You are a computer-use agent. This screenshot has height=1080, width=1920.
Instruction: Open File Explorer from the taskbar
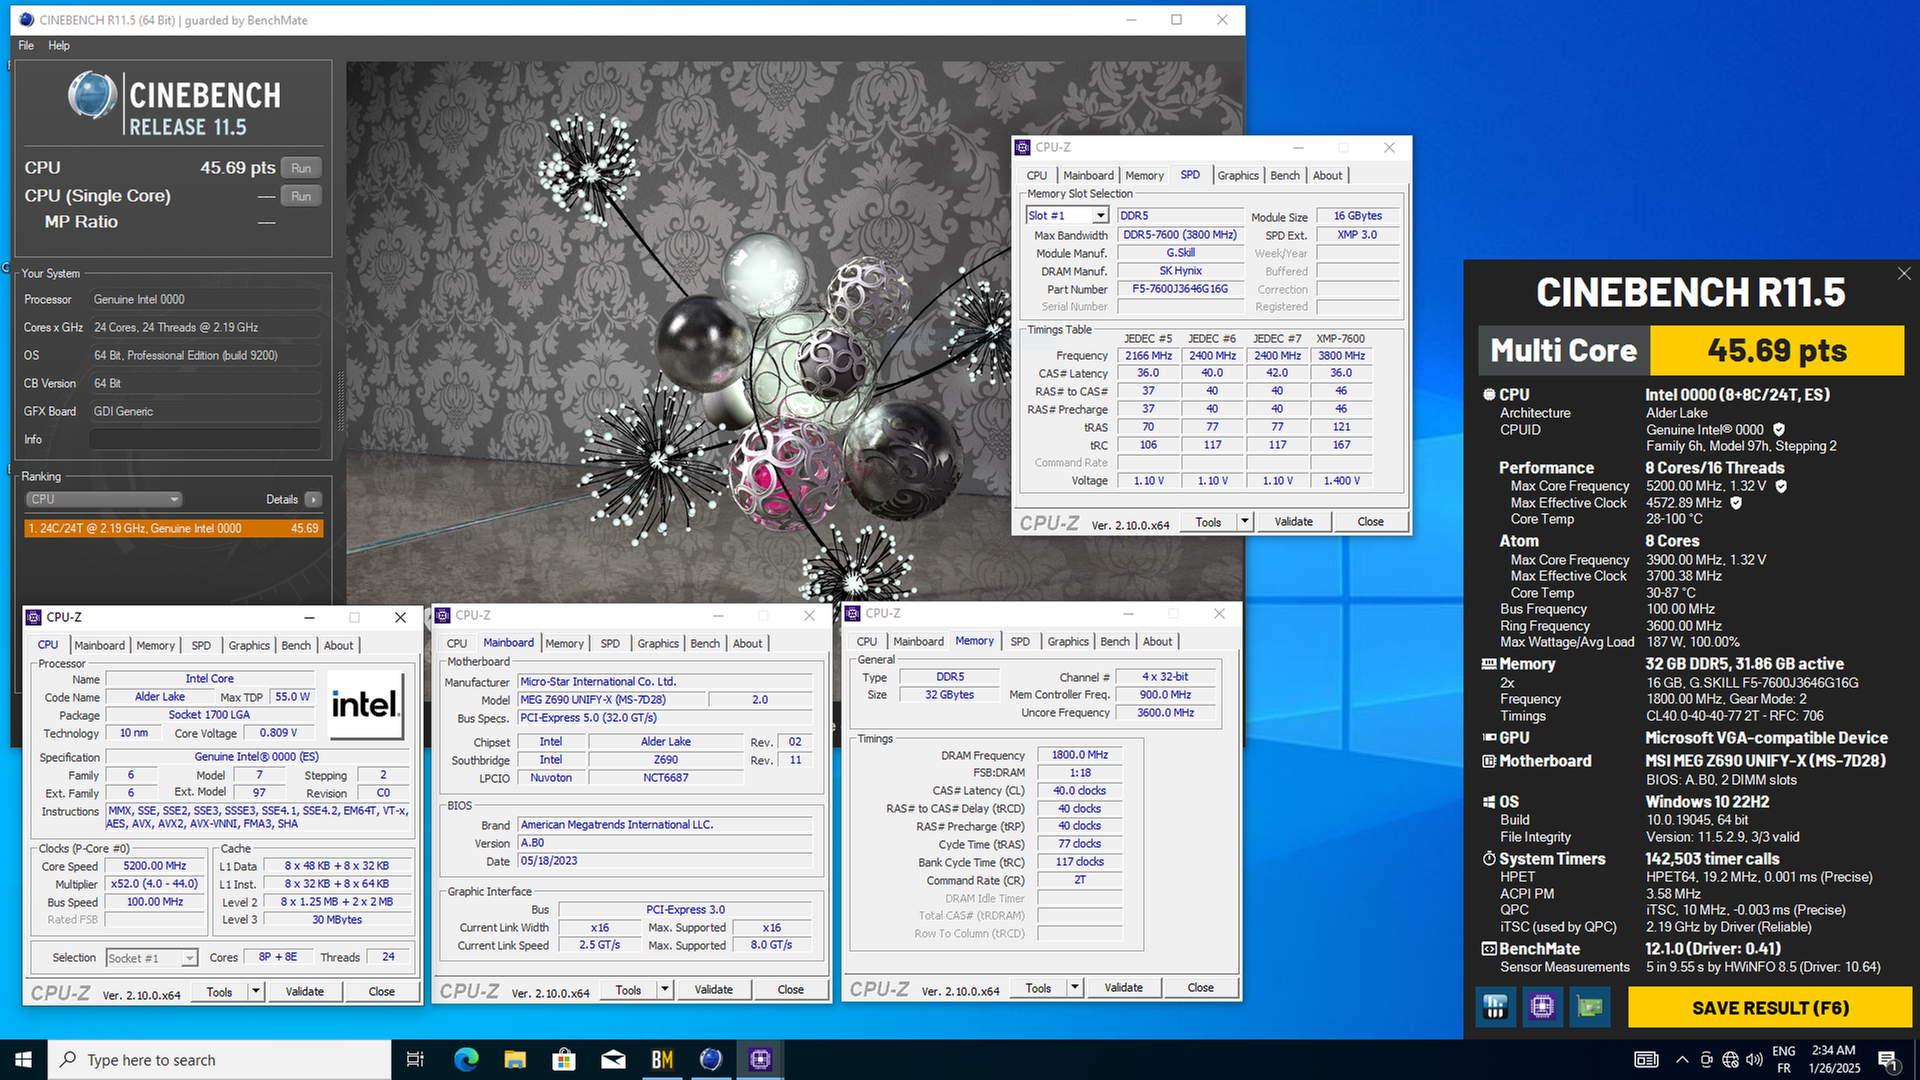515,1060
